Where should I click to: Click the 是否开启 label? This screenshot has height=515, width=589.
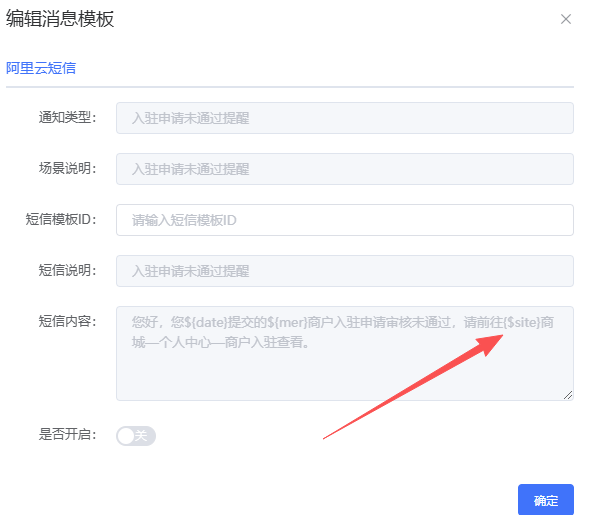[x=68, y=434]
